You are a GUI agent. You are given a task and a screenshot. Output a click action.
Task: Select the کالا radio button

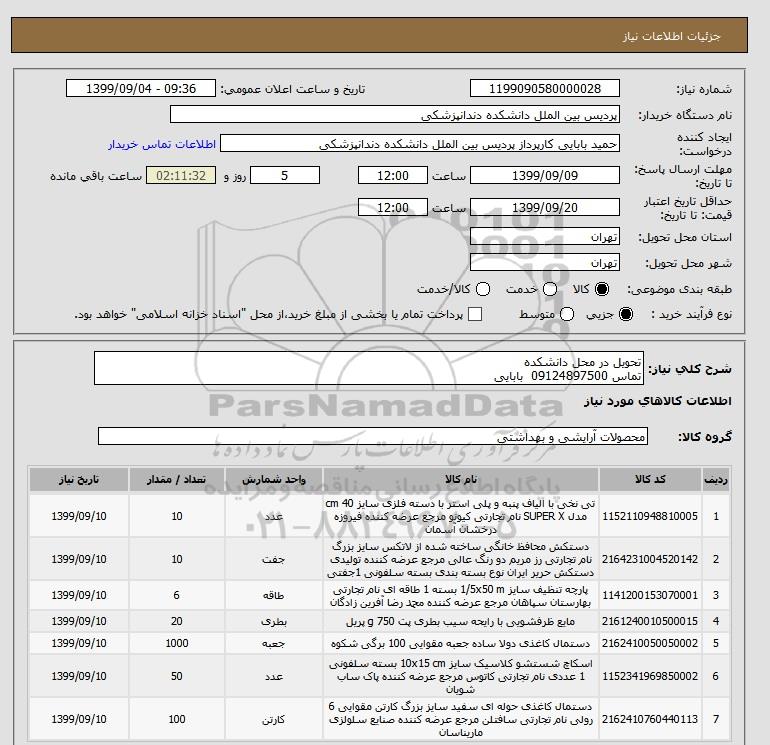[602, 289]
